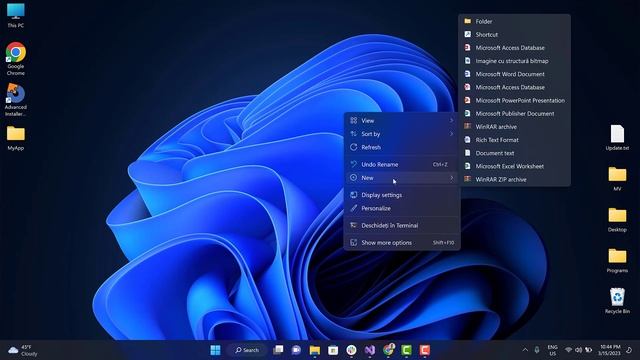Viewport: 640px width, 360px height.
Task: Open the Slack icon in the taskbar
Action: tap(351, 350)
